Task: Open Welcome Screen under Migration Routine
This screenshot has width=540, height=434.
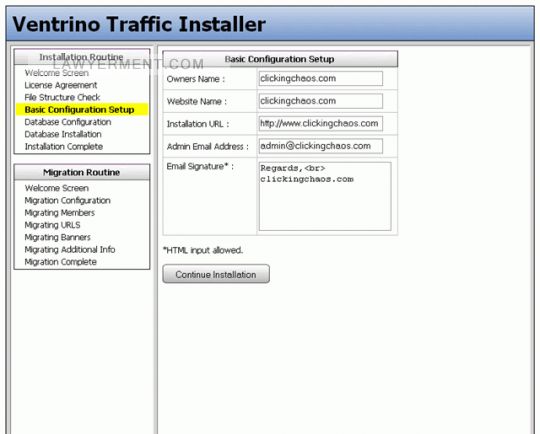Action: click(x=56, y=188)
